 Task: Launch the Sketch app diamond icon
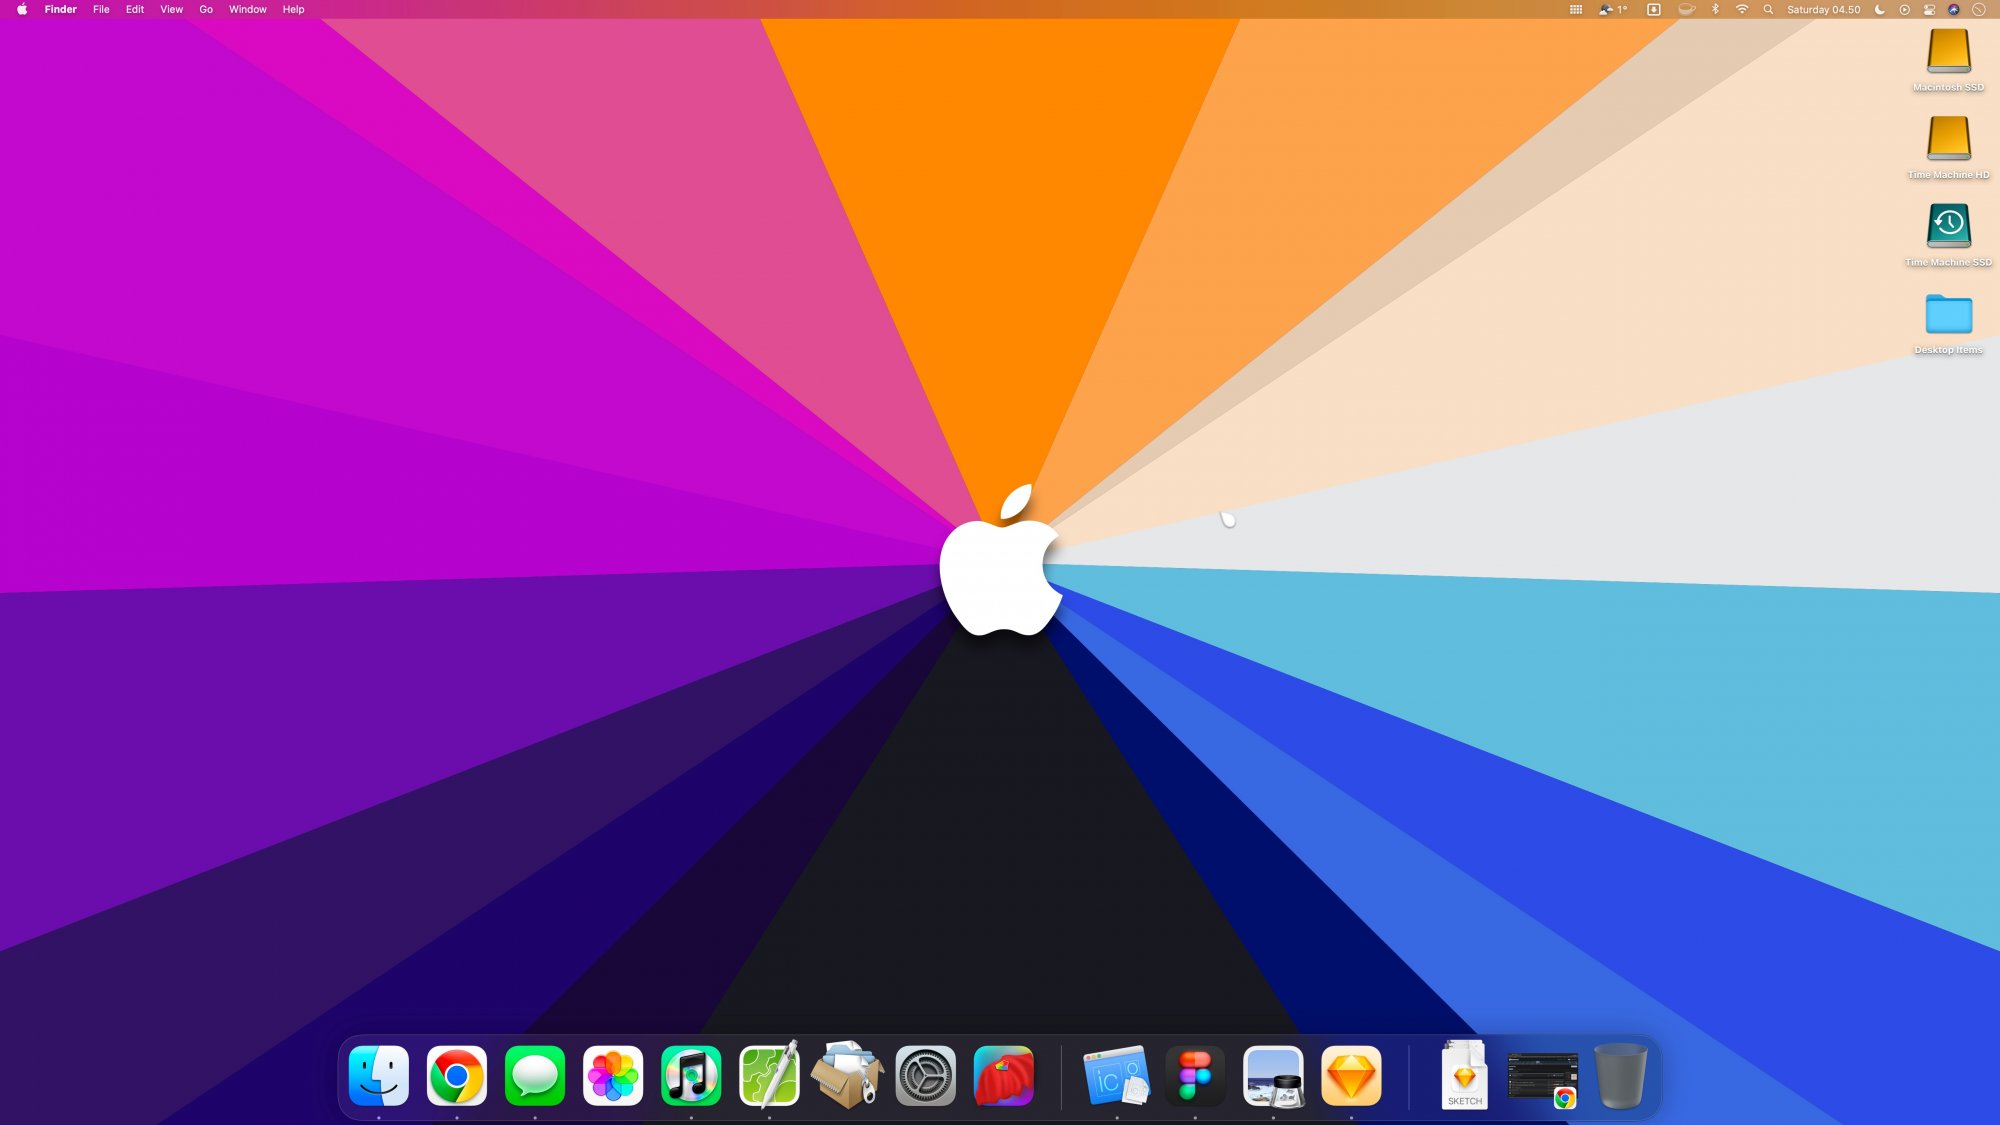pyautogui.click(x=1351, y=1076)
